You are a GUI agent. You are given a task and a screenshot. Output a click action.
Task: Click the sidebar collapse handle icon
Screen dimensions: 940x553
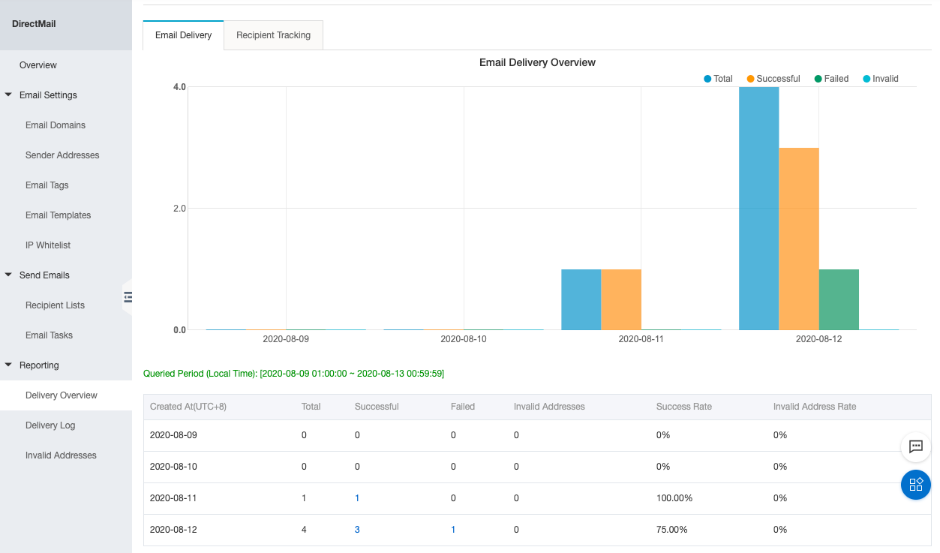coord(128,296)
